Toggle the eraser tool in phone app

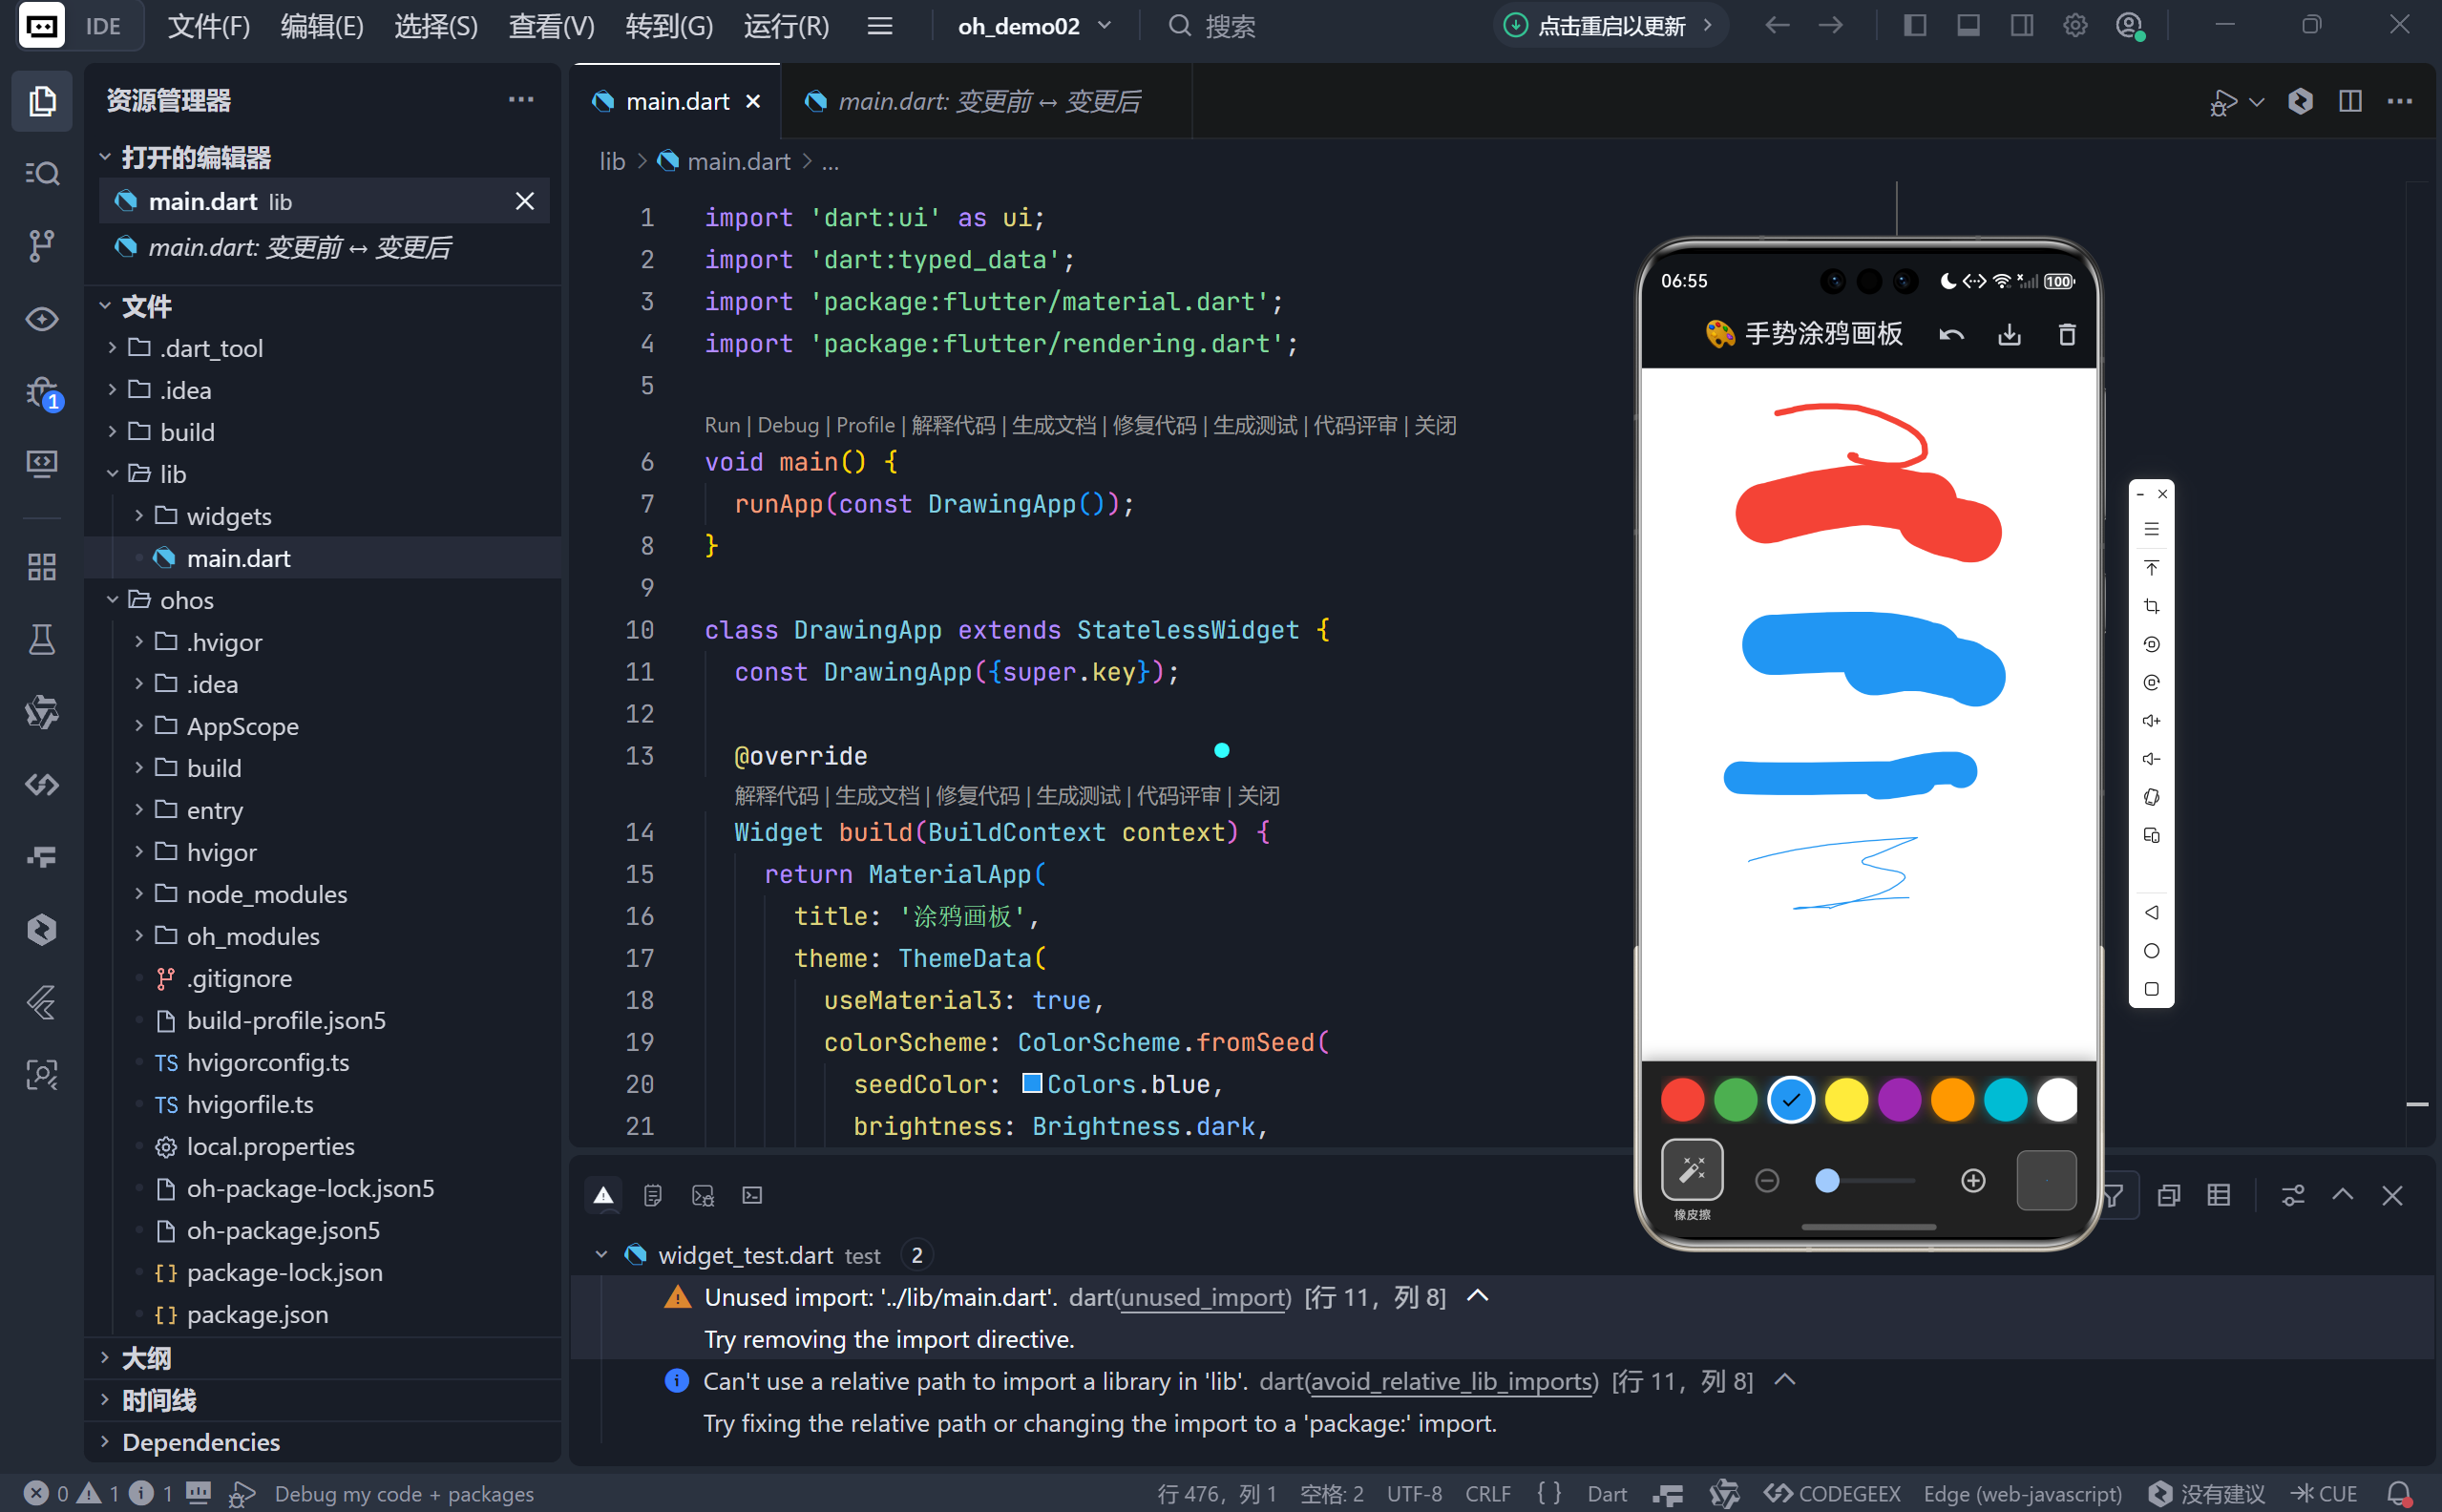coord(1692,1170)
